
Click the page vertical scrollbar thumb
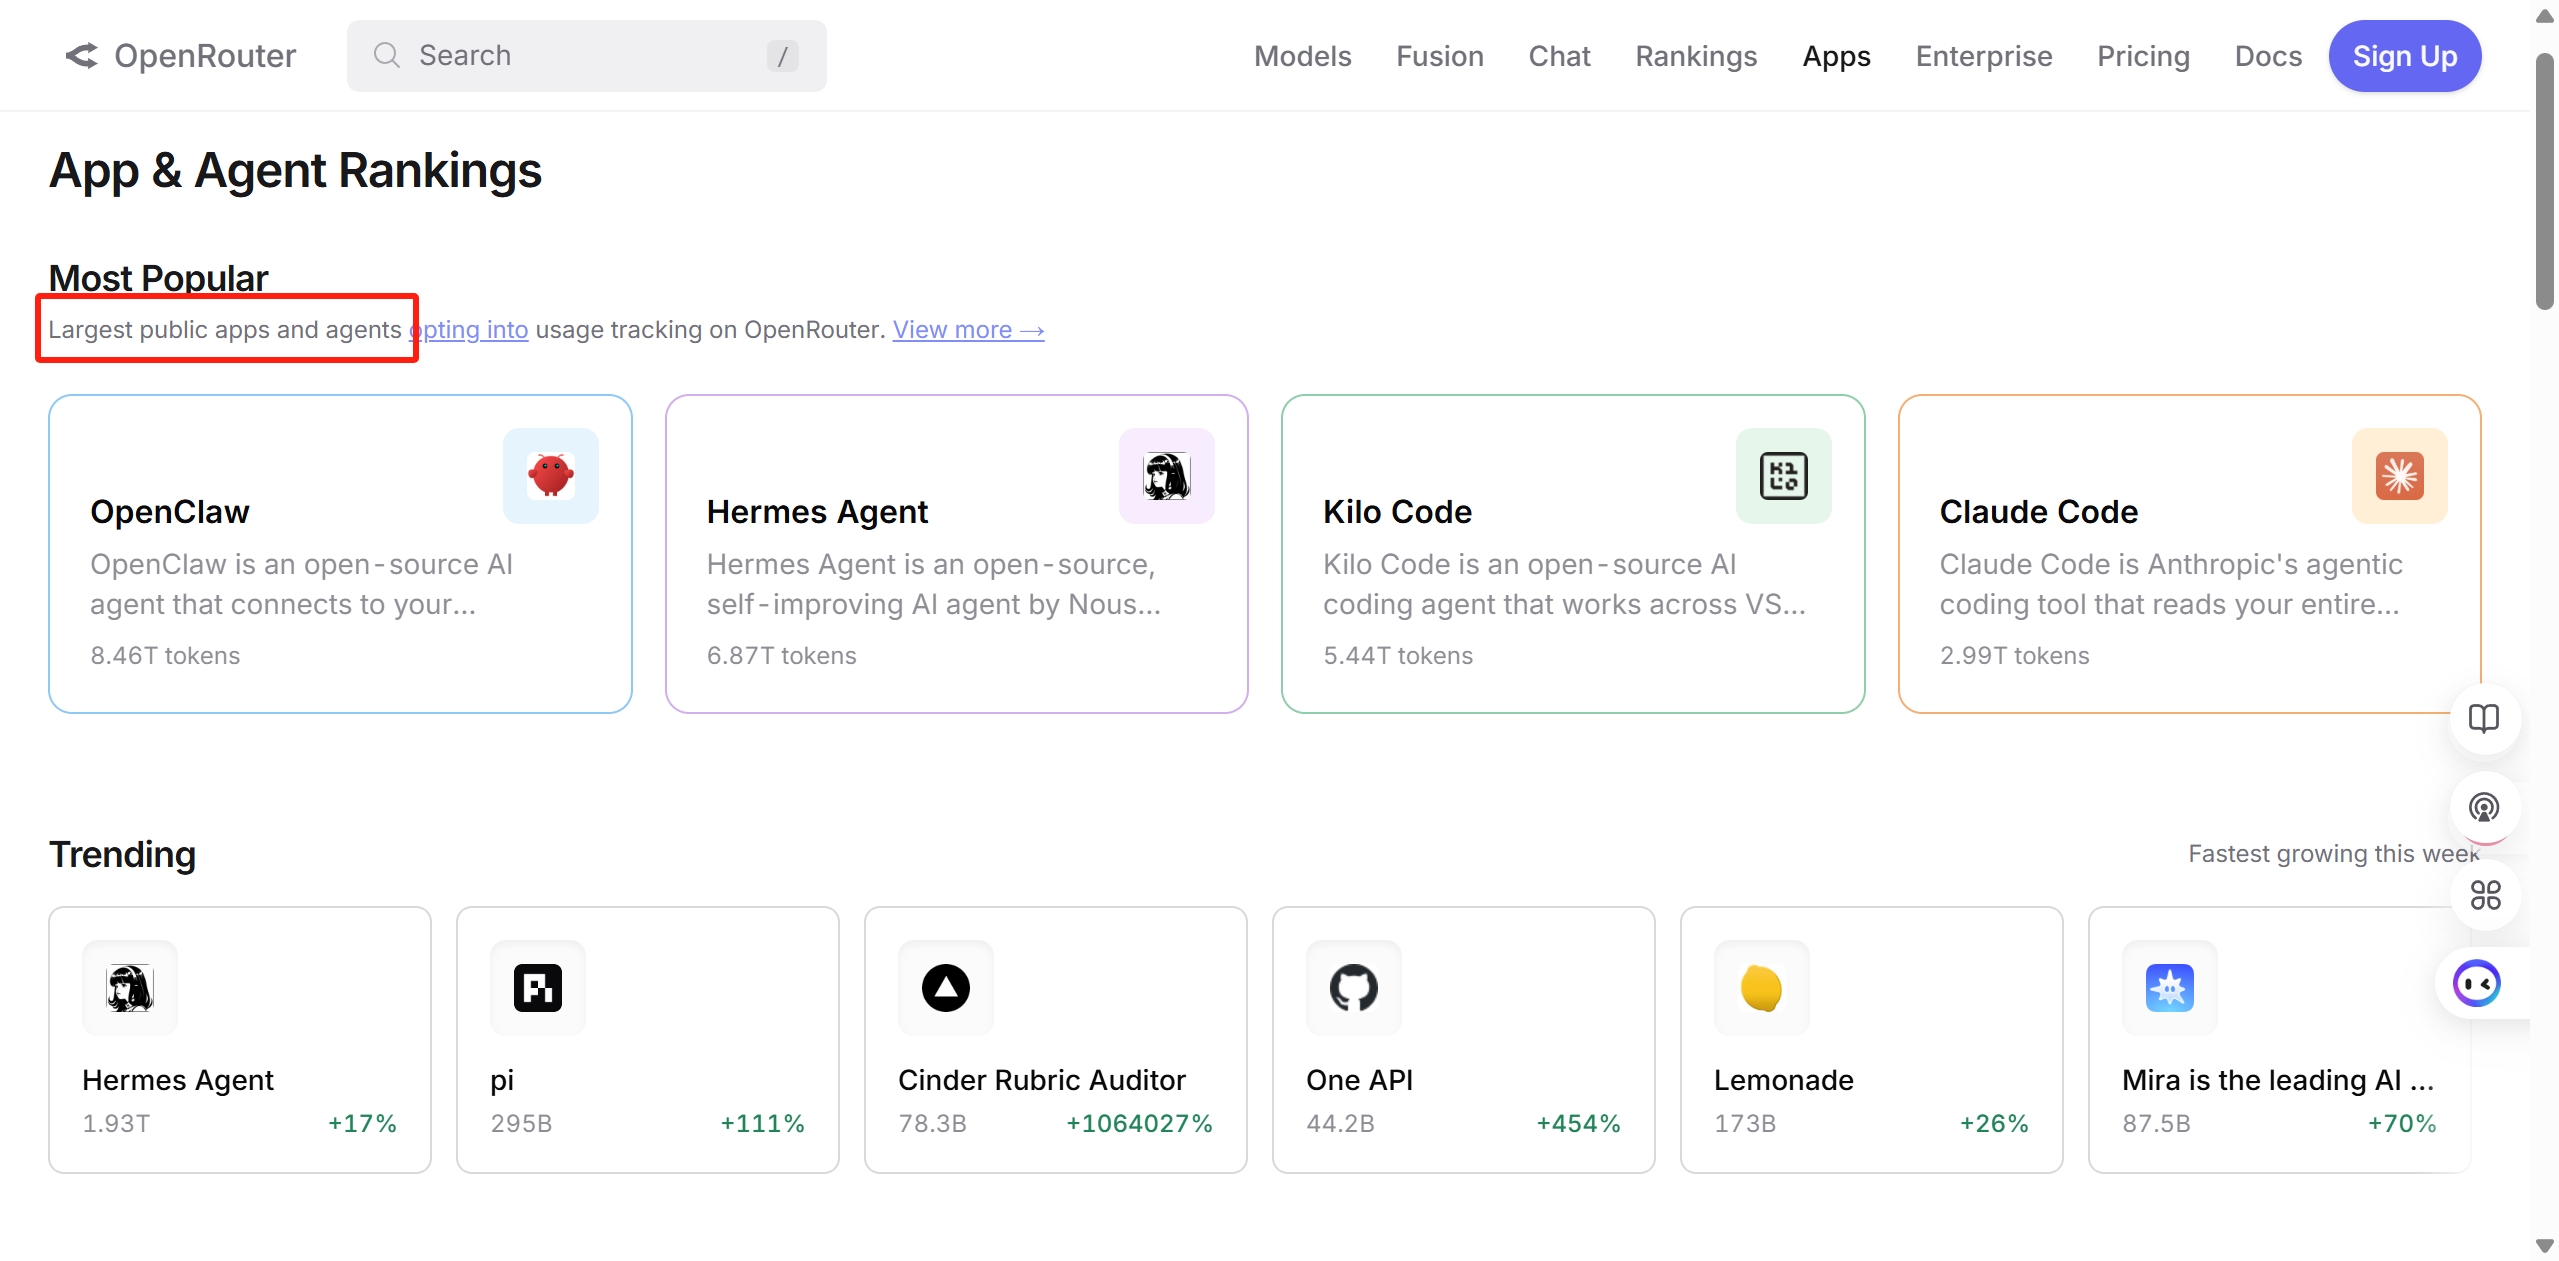(2545, 180)
